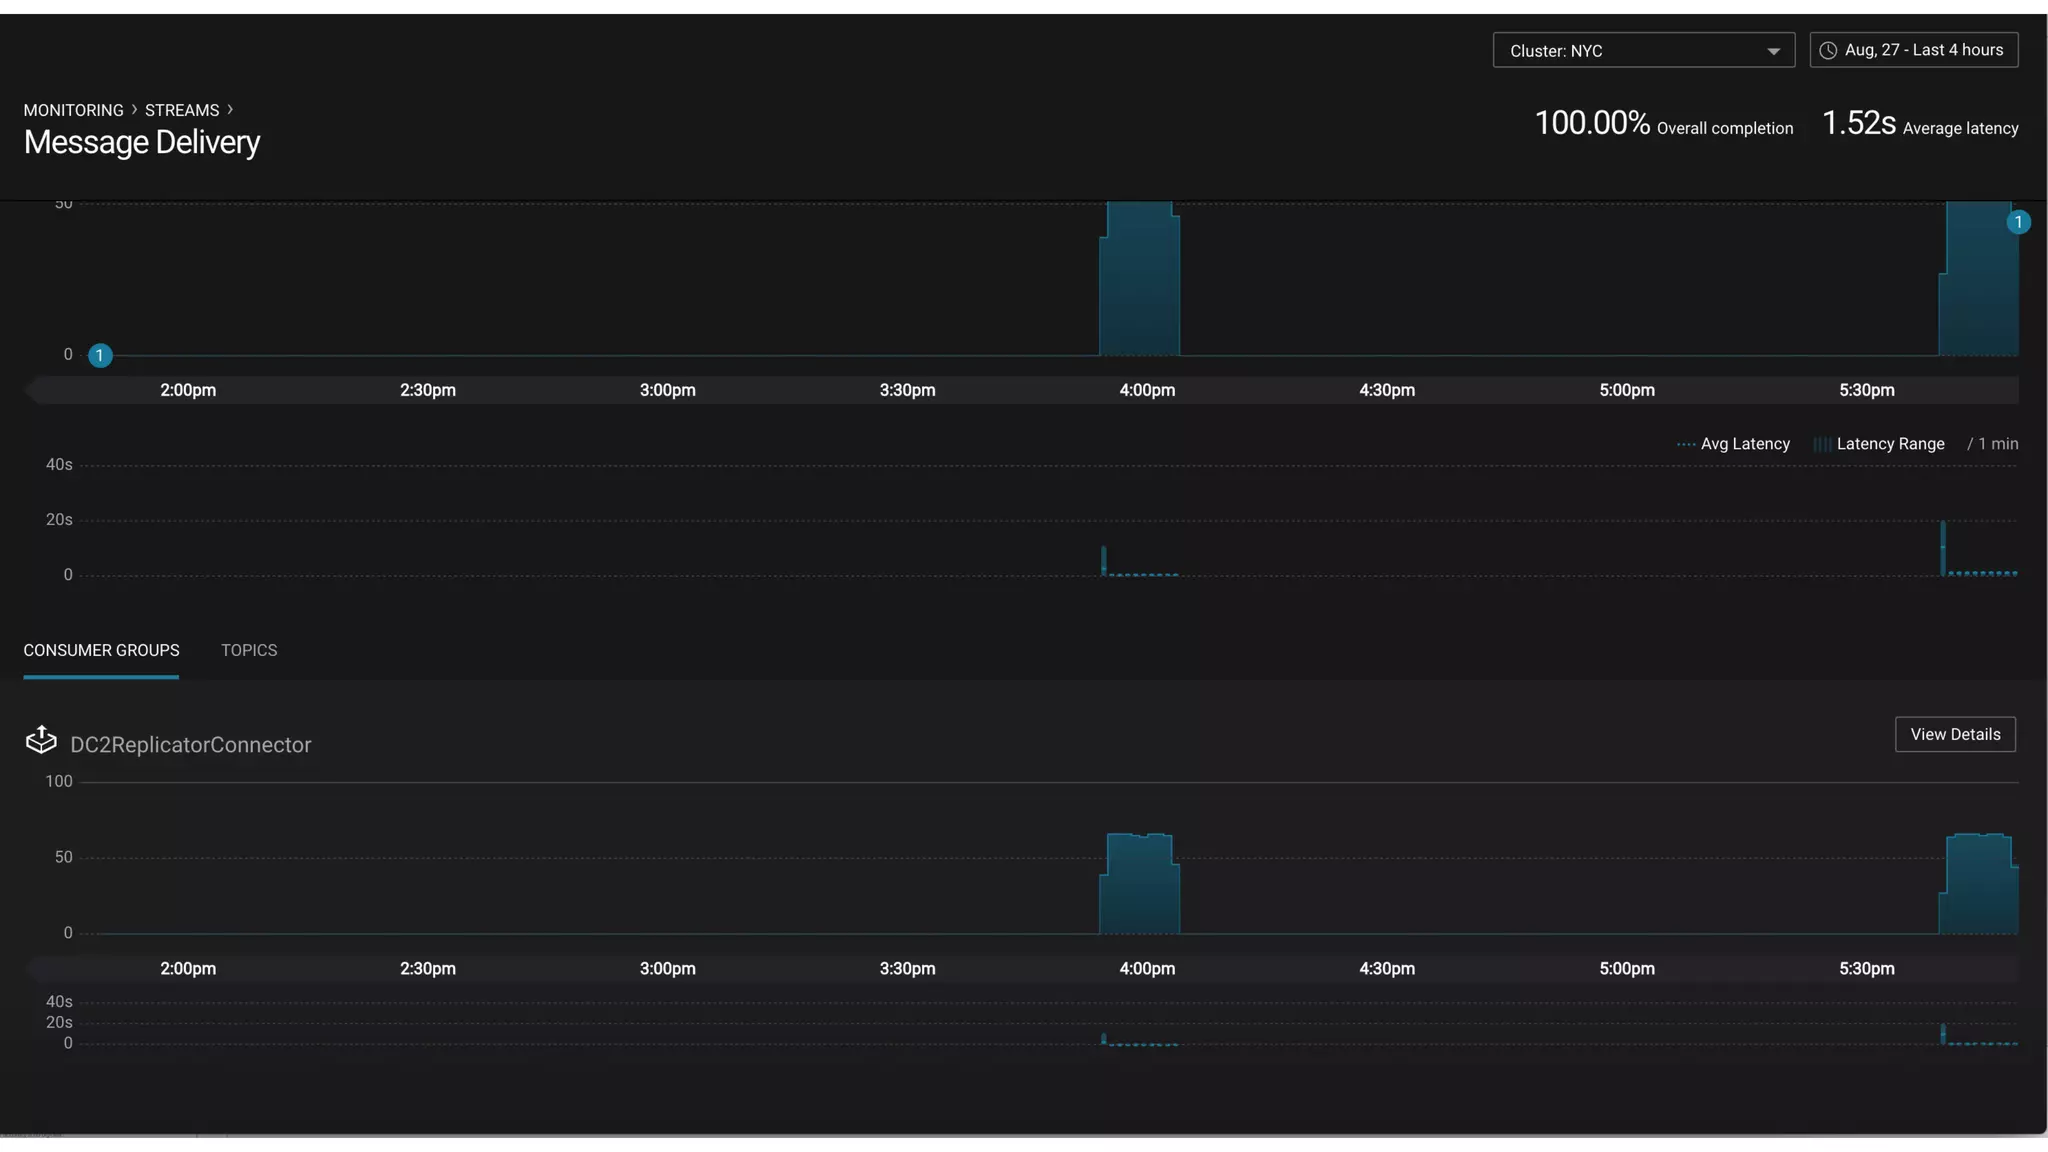Click the chevron after STREAMS breadcrumb
2048x1152 pixels.
tap(230, 110)
